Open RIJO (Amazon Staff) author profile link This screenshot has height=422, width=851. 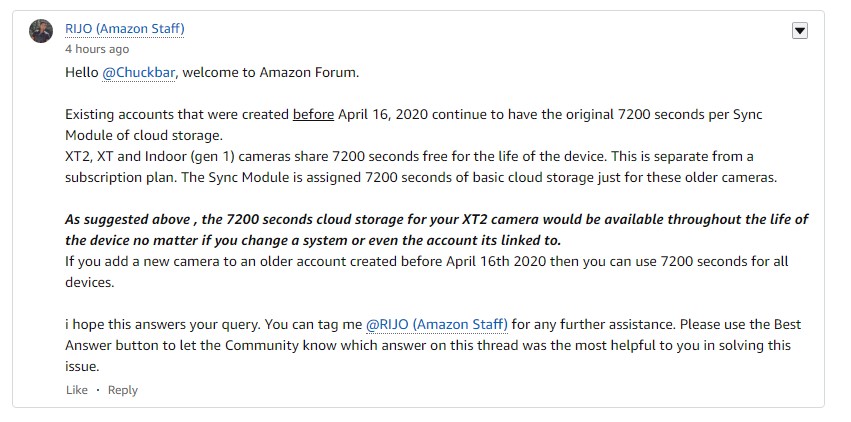(124, 29)
